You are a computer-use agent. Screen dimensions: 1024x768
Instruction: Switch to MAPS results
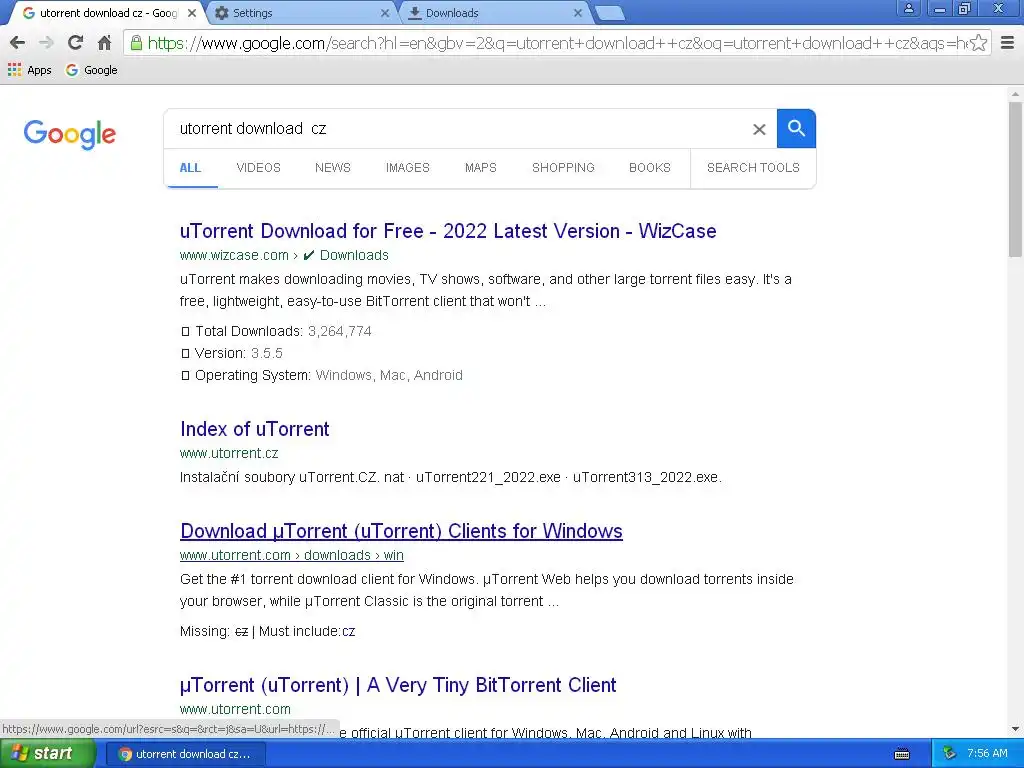click(x=481, y=168)
